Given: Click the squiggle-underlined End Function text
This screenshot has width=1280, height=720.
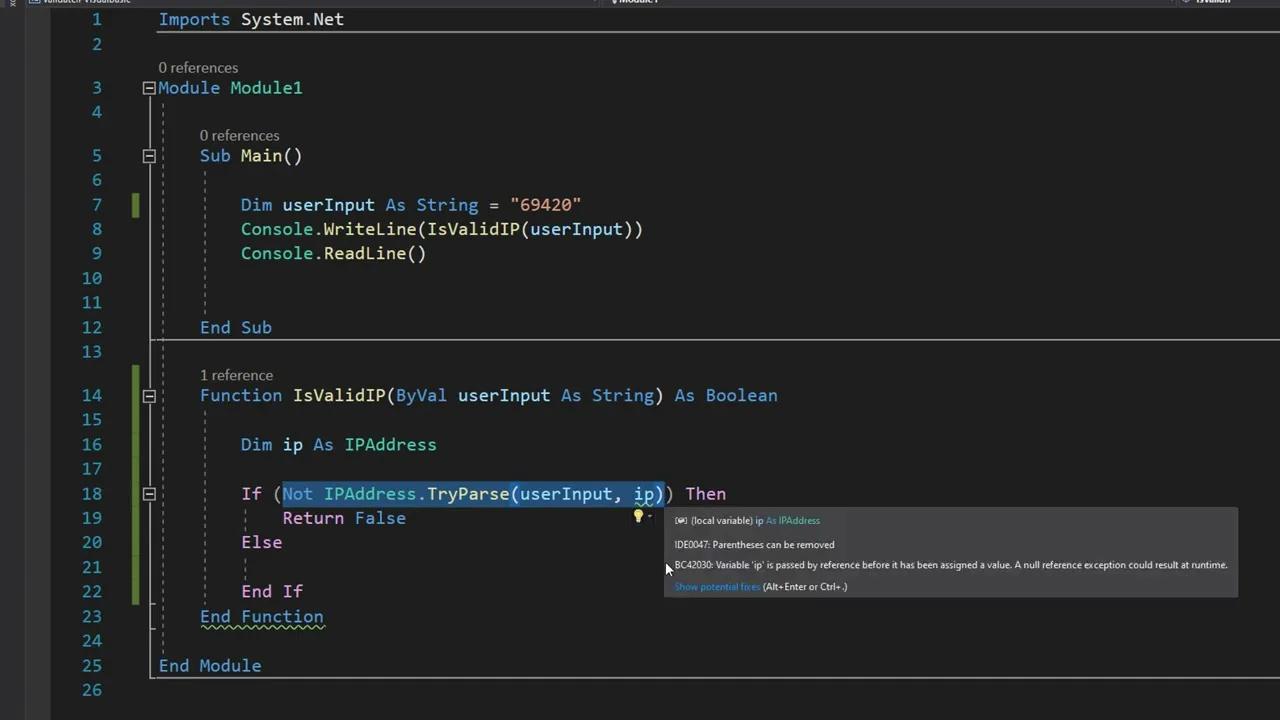Looking at the screenshot, I should click(261, 616).
